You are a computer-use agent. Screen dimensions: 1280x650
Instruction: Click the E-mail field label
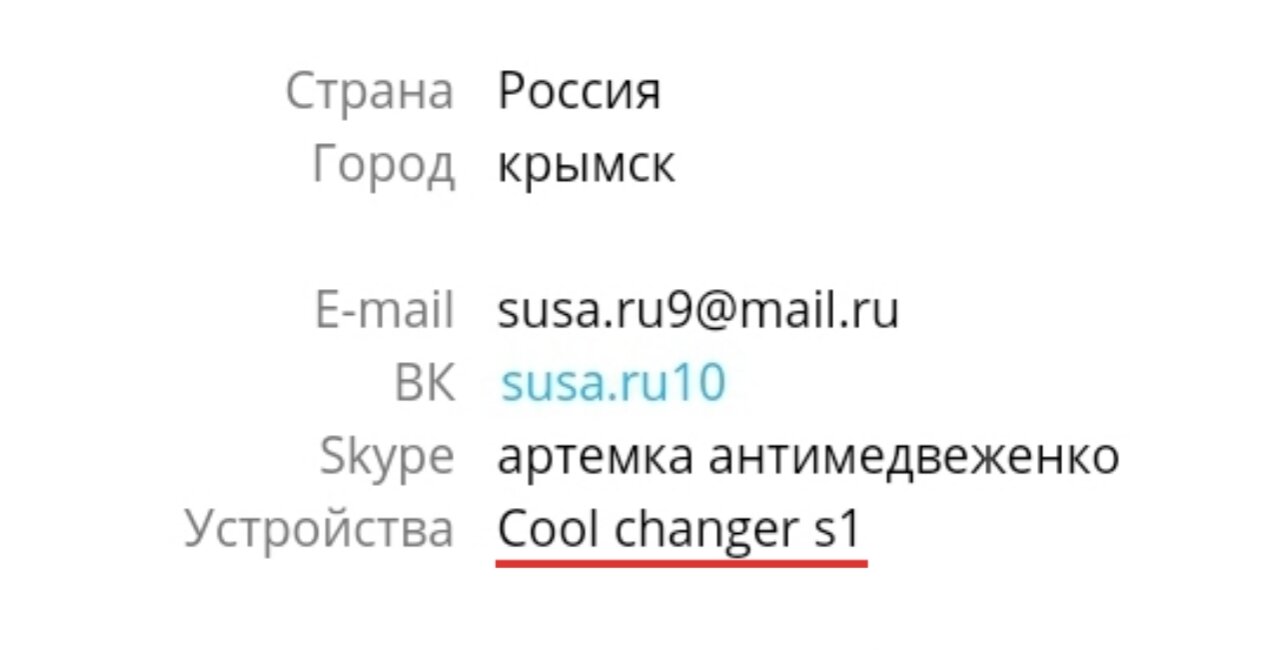pos(384,311)
